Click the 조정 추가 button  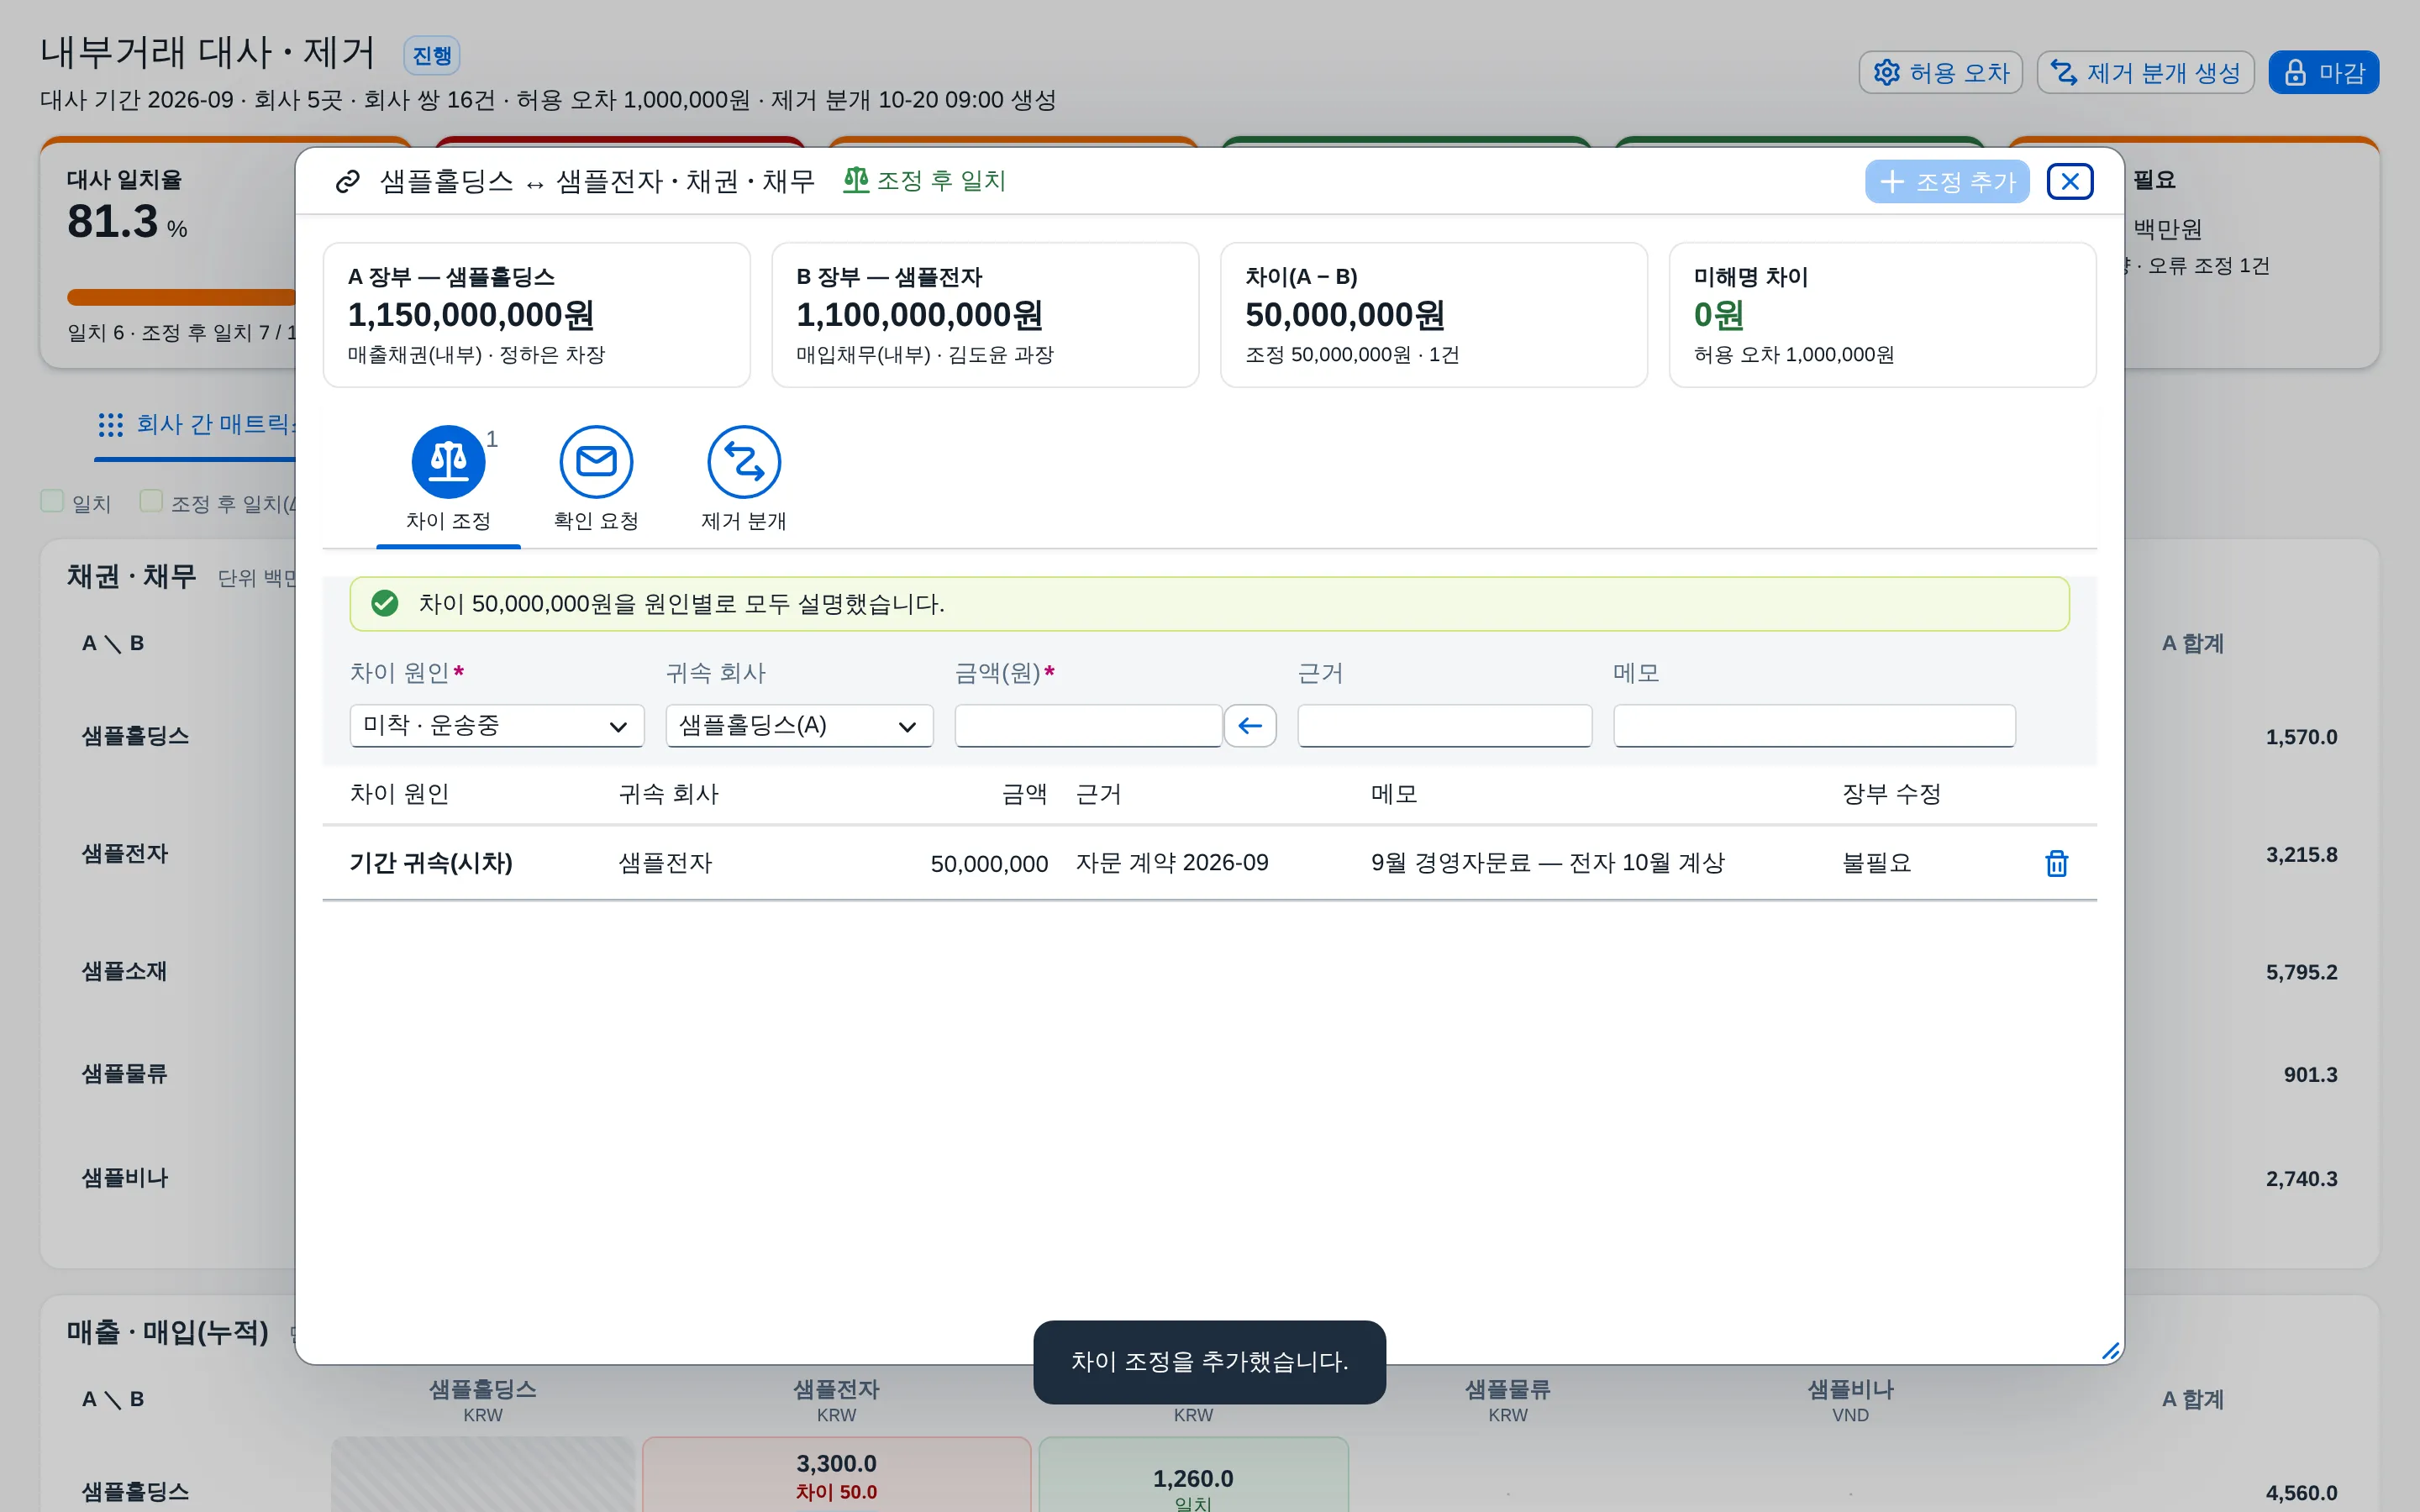pyautogui.click(x=1946, y=181)
